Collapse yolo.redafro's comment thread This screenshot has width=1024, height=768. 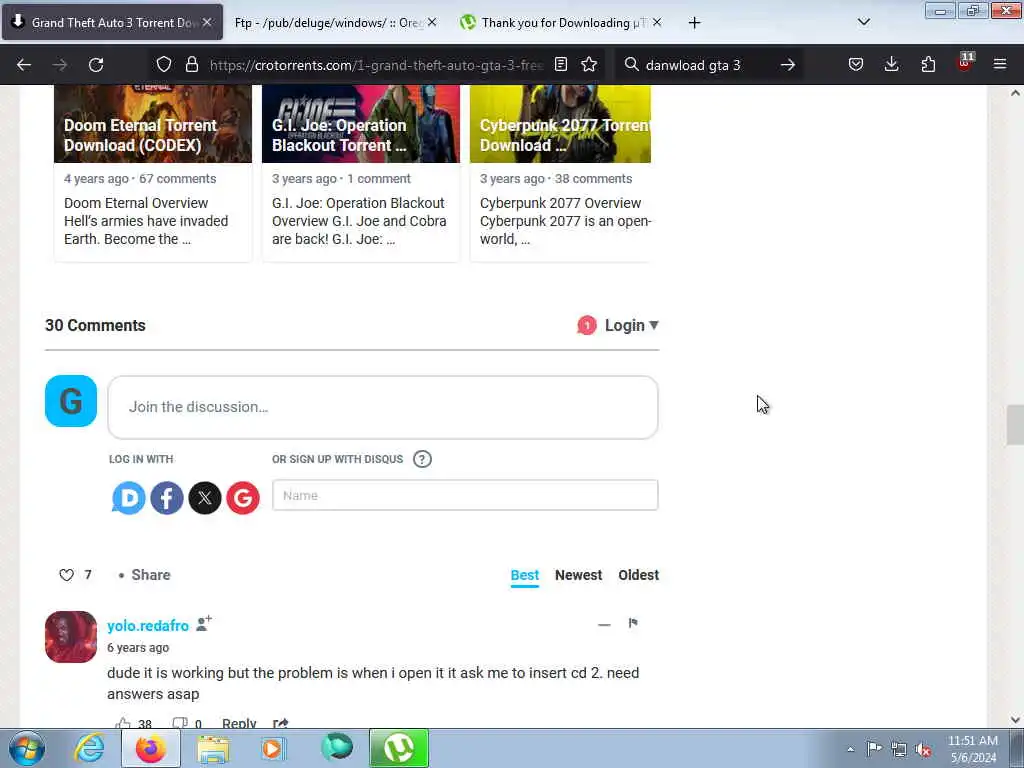tap(604, 625)
